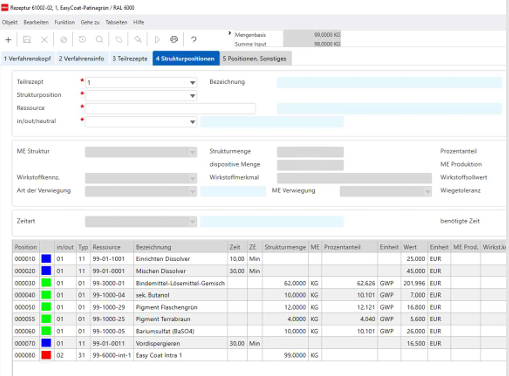
Task: Click the printer icon
Action: click(174, 40)
